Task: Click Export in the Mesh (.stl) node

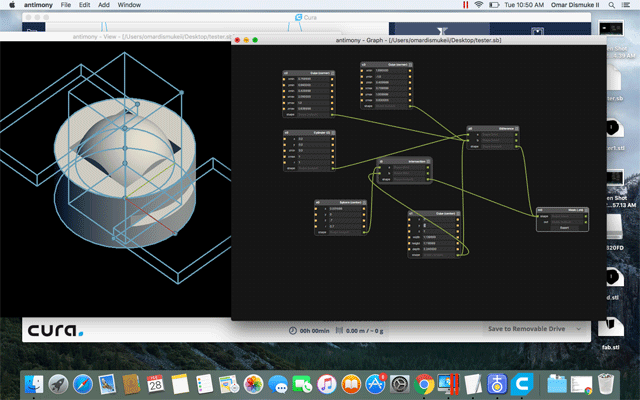Action: pos(564,228)
